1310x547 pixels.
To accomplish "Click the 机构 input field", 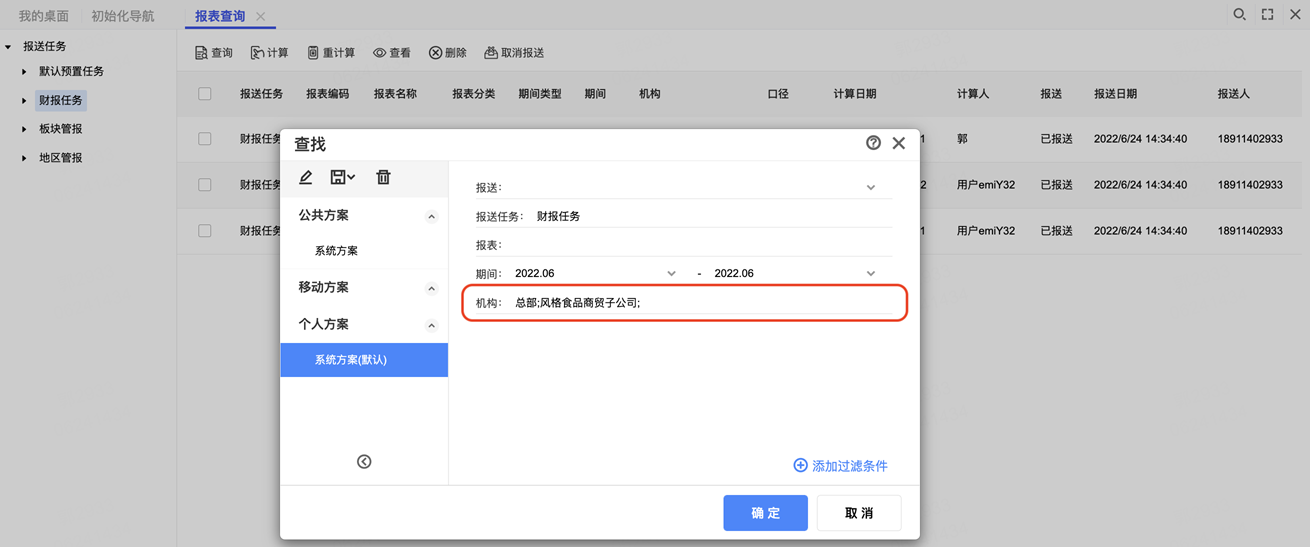I will pyautogui.click(x=700, y=302).
